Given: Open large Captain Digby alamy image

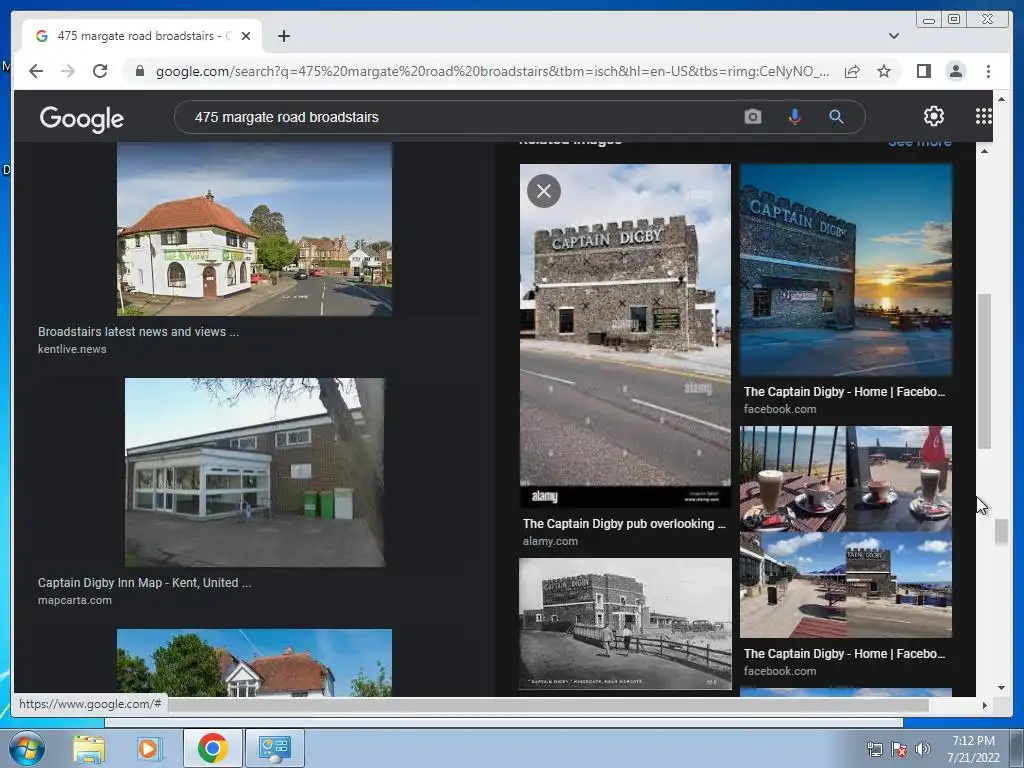Looking at the screenshot, I should click(x=625, y=336).
